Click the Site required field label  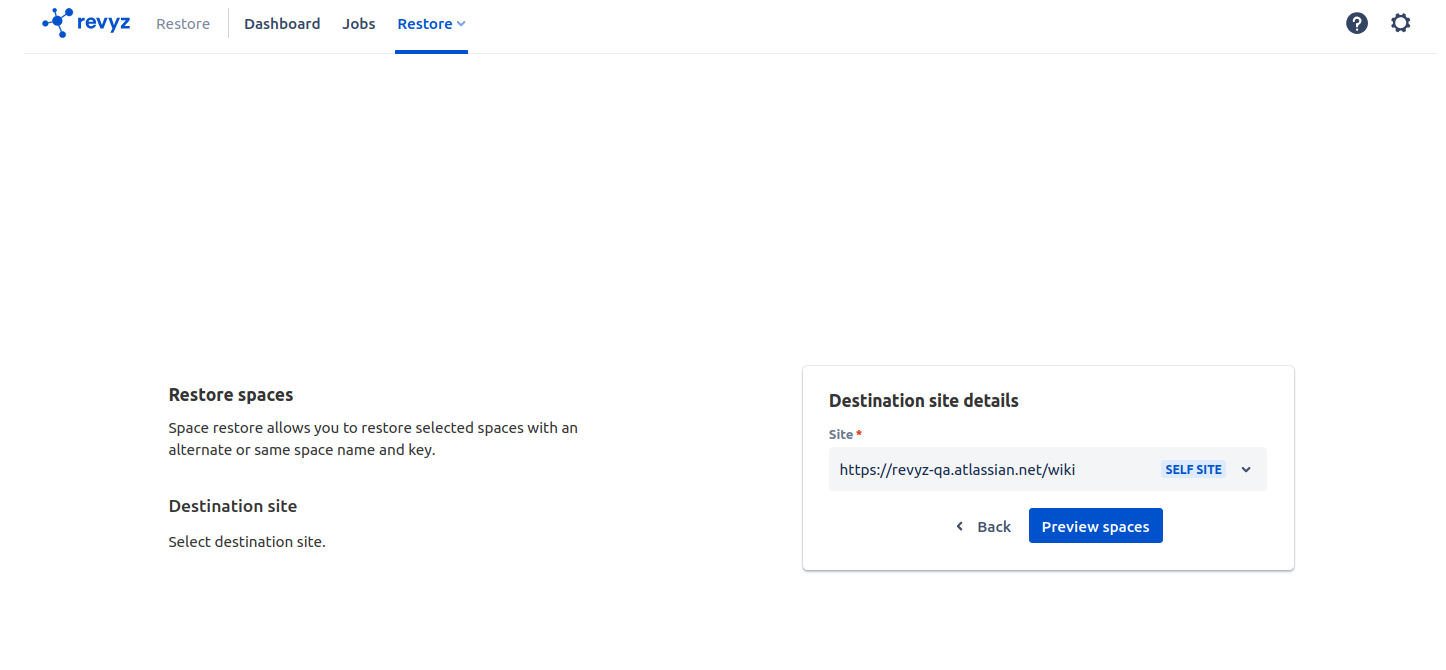(841, 434)
